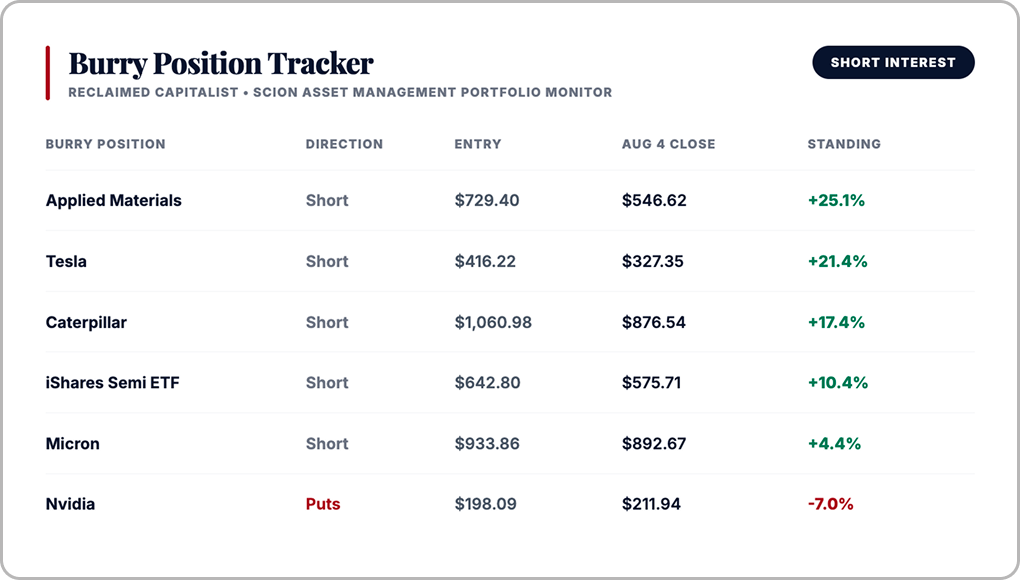This screenshot has width=1020, height=580.
Task: Select the Scion Asset Management subtitle text
Action: pyautogui.click(x=433, y=92)
